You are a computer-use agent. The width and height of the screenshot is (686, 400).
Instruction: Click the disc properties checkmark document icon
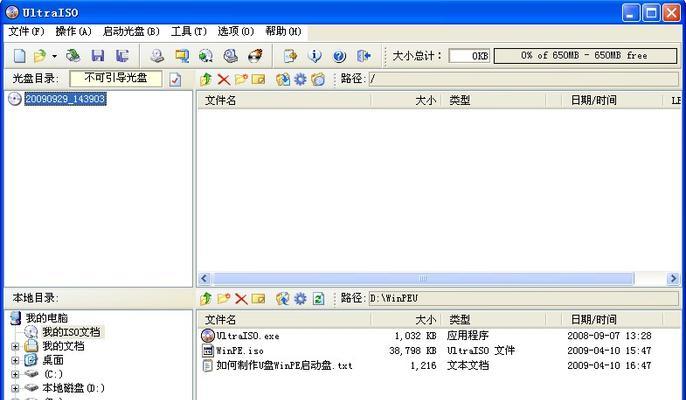pos(175,79)
